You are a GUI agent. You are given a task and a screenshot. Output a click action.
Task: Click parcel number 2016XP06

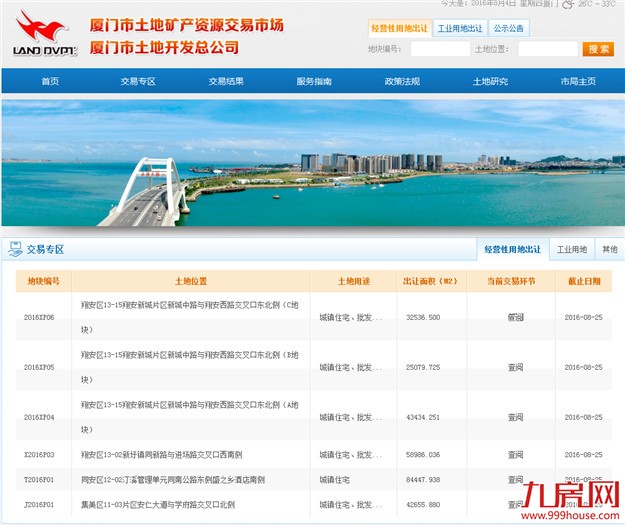click(x=39, y=317)
